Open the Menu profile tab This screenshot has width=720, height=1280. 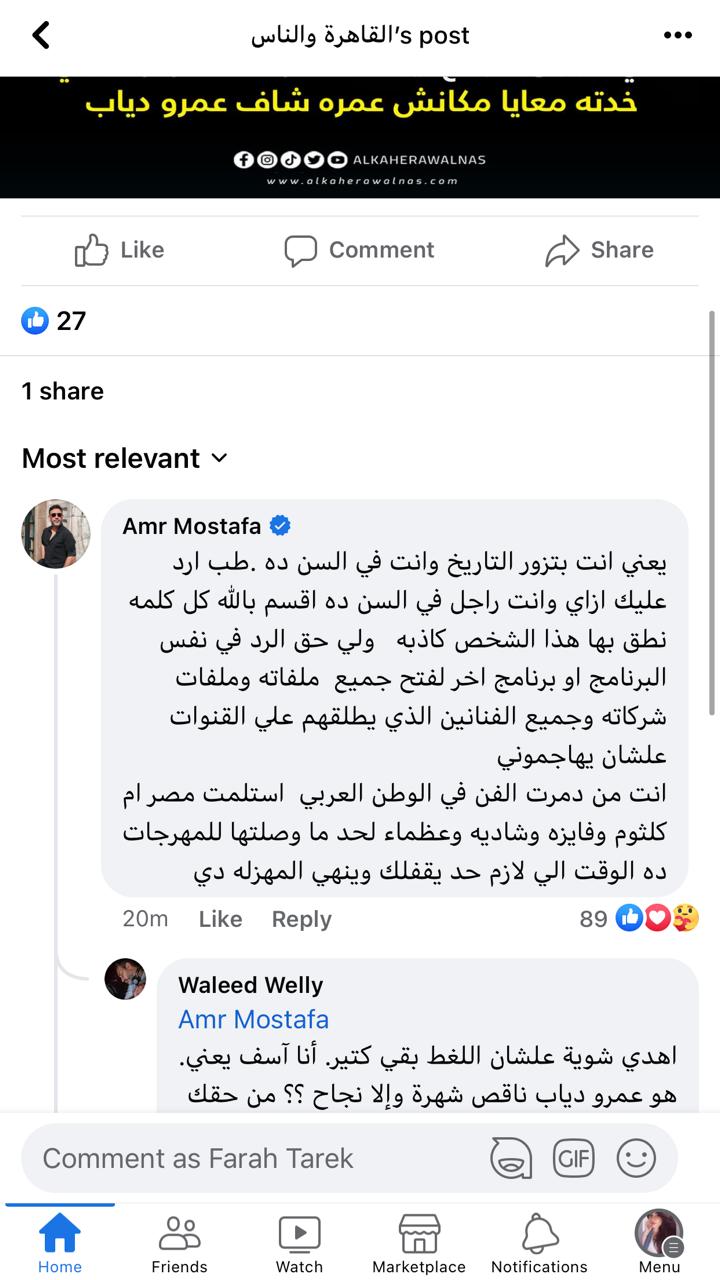[x=659, y=1243]
